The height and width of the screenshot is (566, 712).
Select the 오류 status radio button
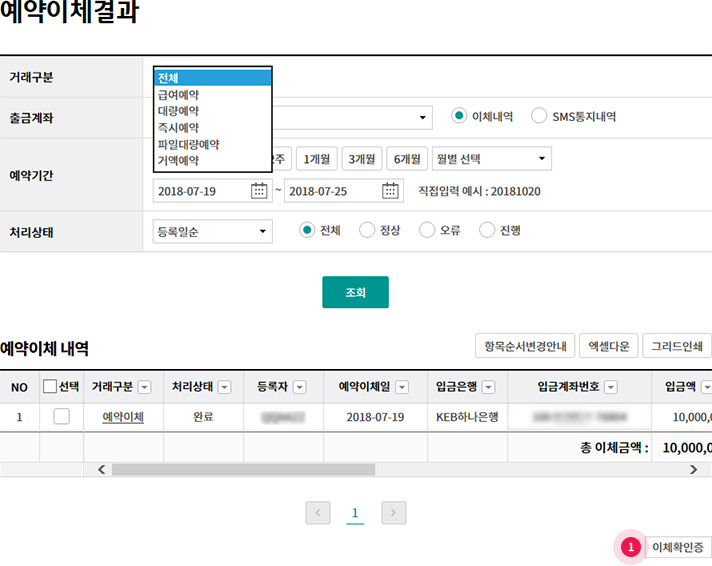pyautogui.click(x=427, y=230)
